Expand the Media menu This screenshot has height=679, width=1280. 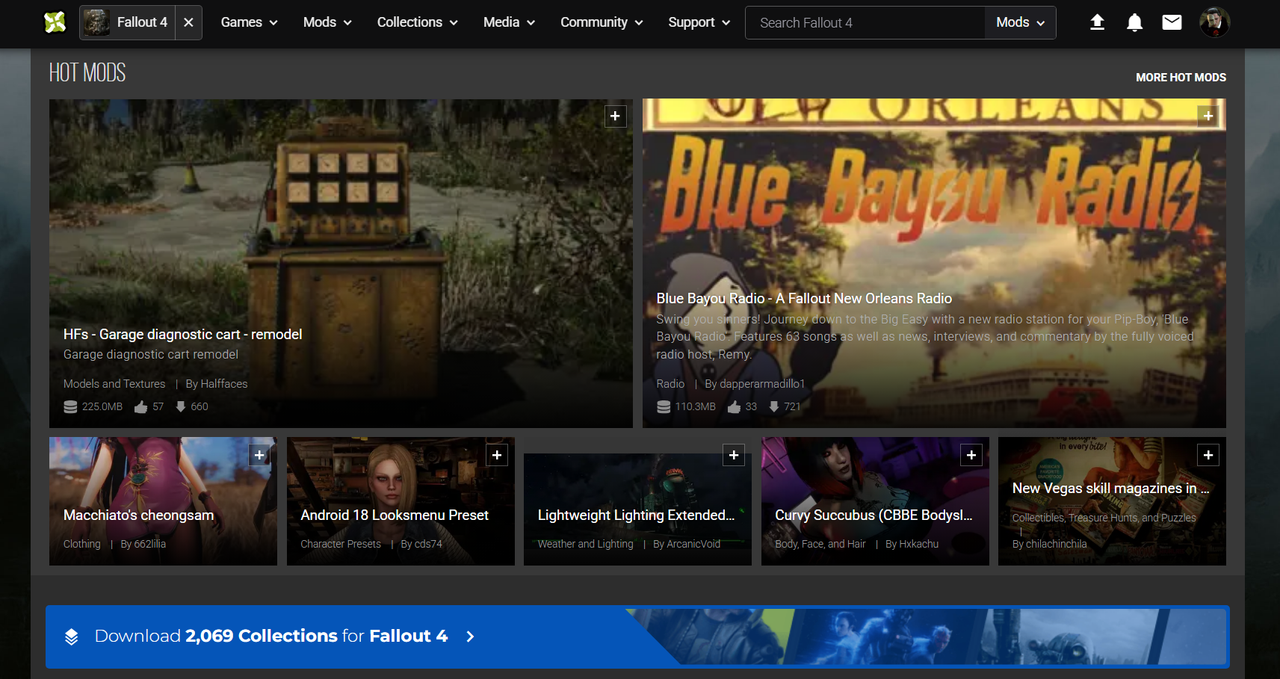click(x=509, y=22)
